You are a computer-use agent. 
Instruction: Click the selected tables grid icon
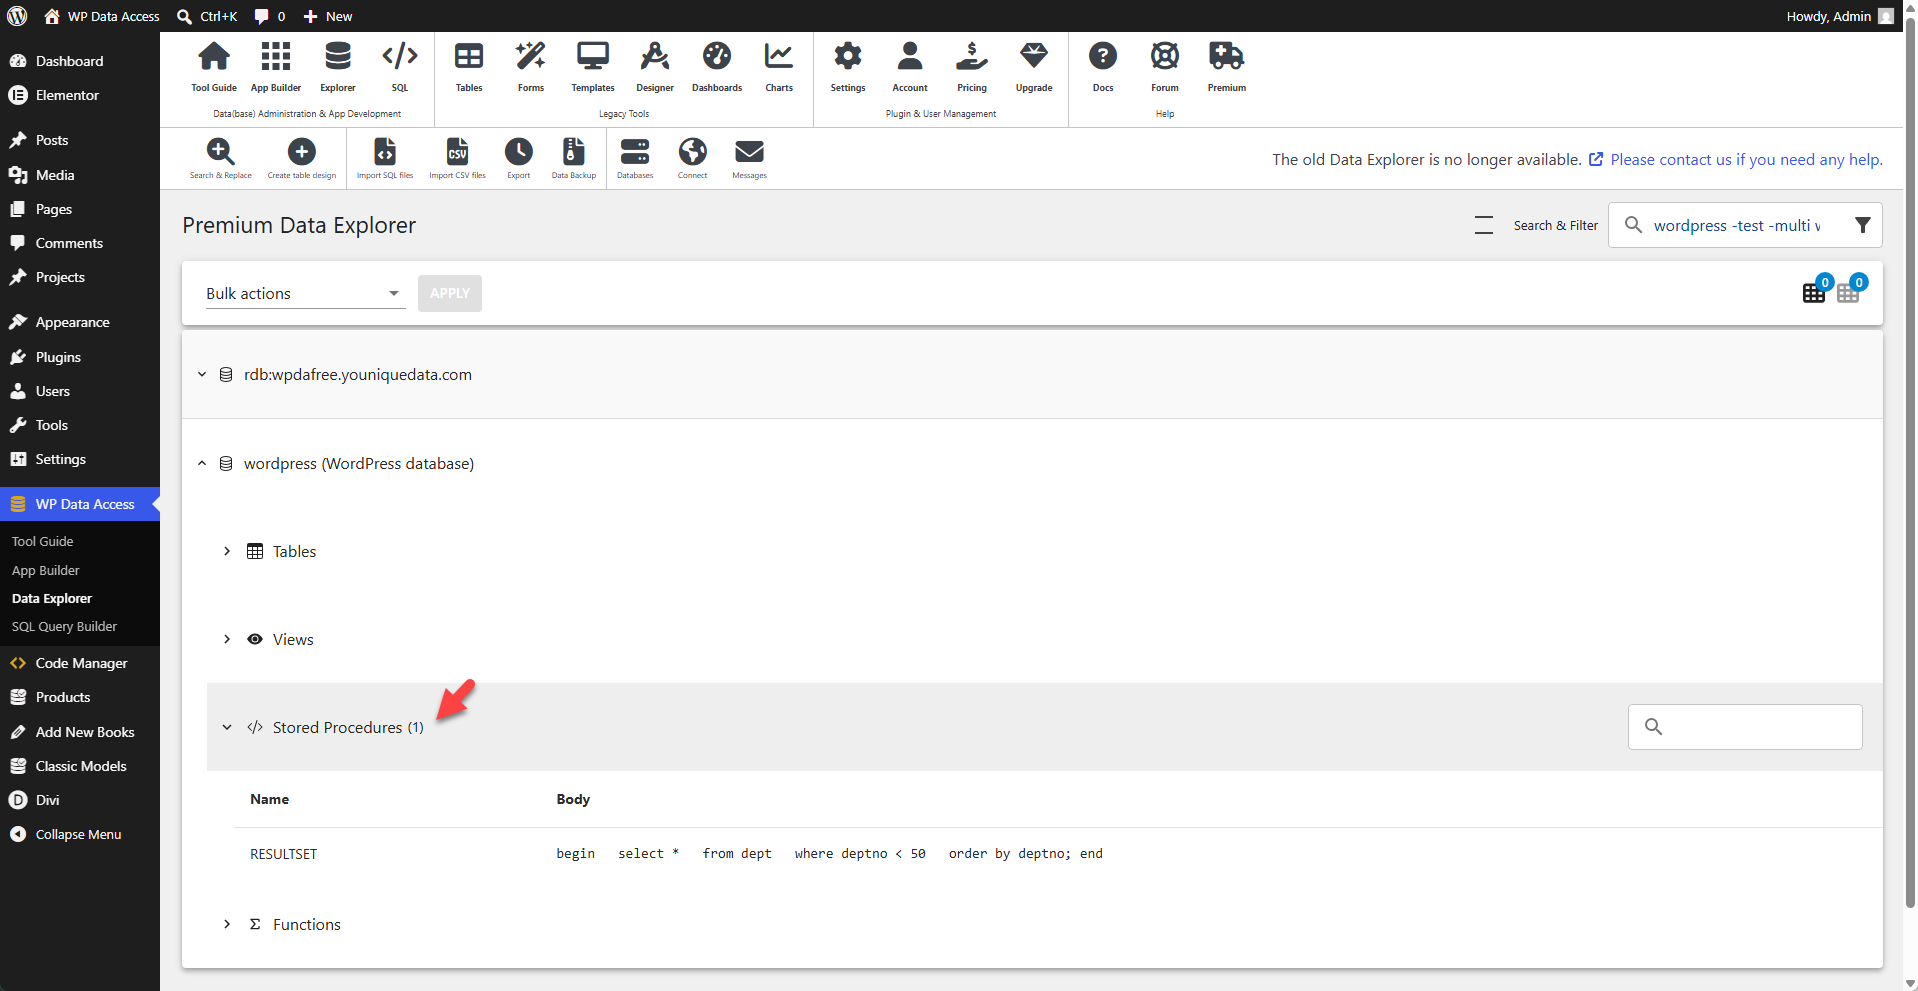coord(1814,292)
